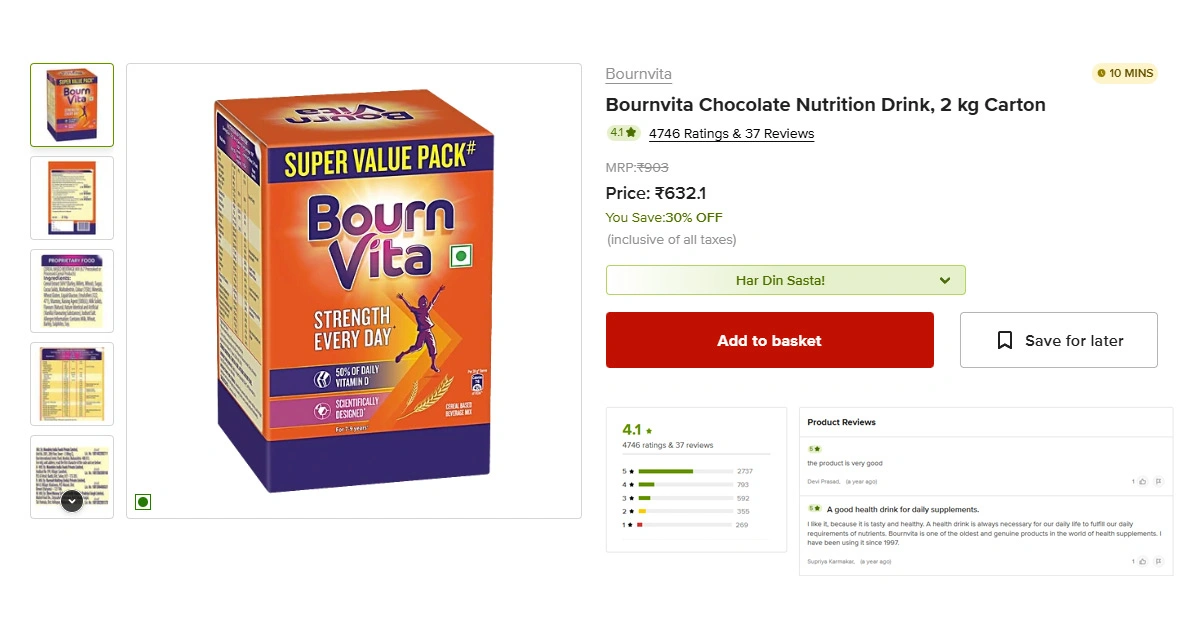Viewport: 1202px width, 634px height.
Task: Add the product to basket
Action: [x=769, y=341]
